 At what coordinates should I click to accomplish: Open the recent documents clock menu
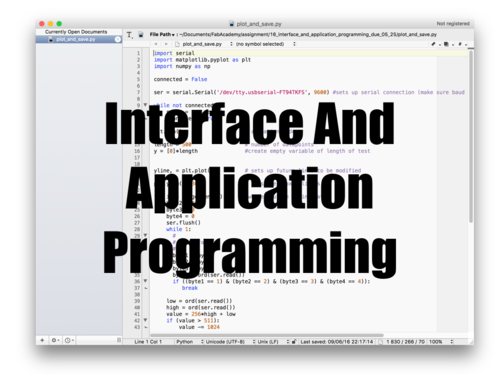tap(69, 340)
